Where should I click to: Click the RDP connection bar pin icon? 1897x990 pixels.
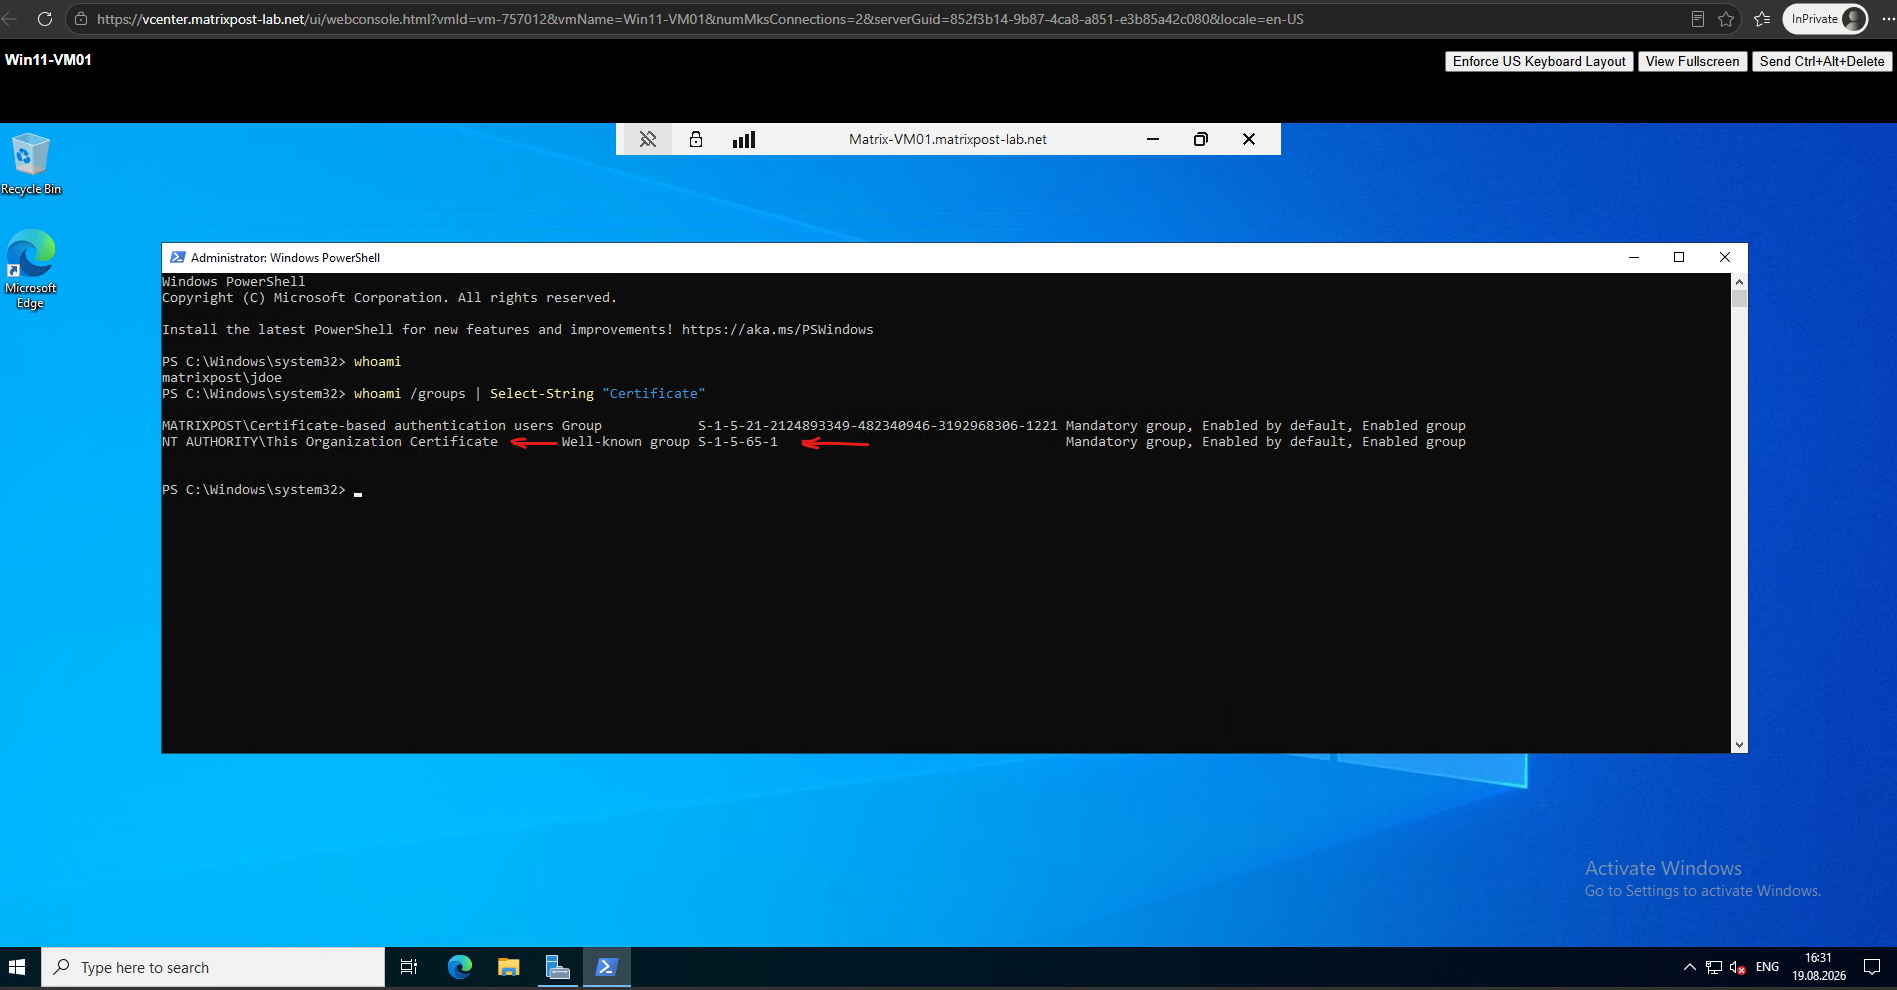648,139
